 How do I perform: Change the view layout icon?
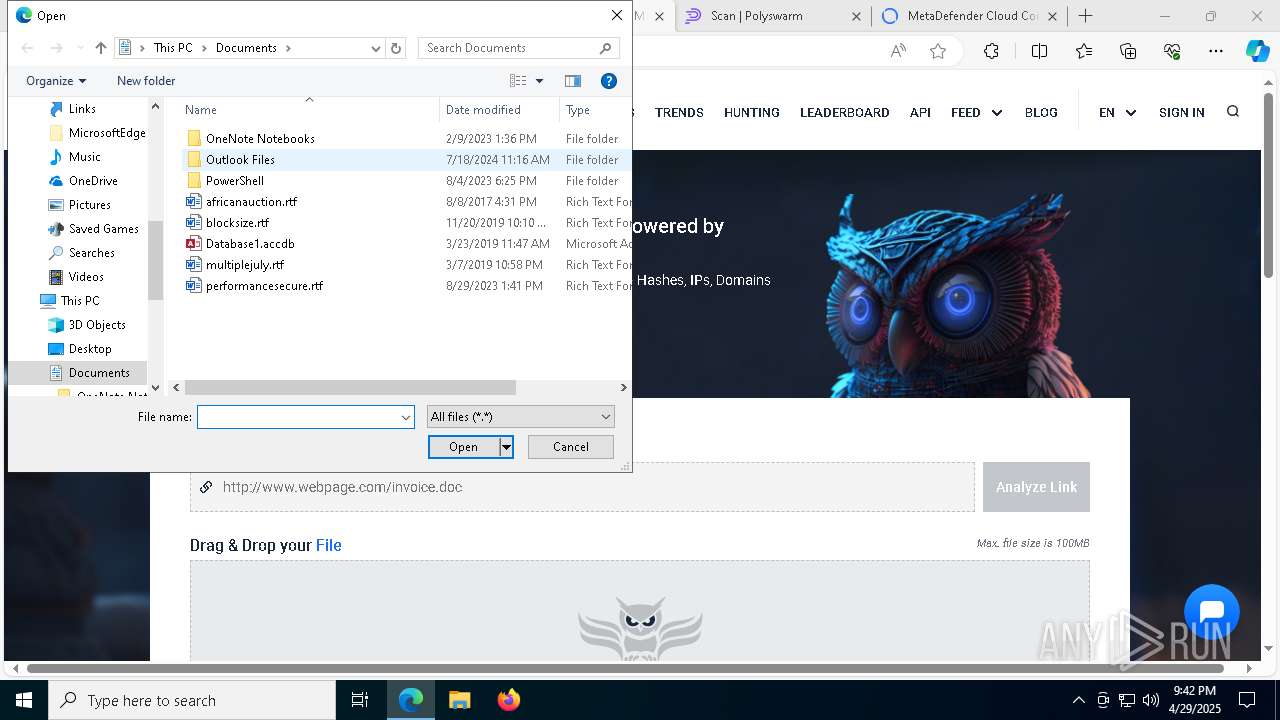(518, 81)
